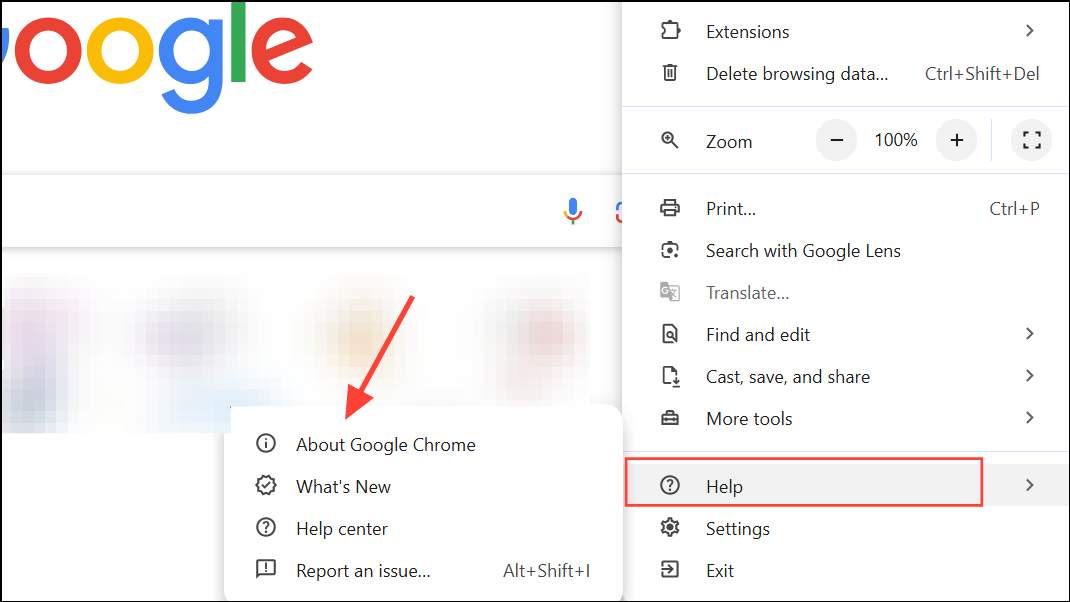Click the trash can icon for browsing data
Screen dimensions: 1070x602
(x=670, y=72)
